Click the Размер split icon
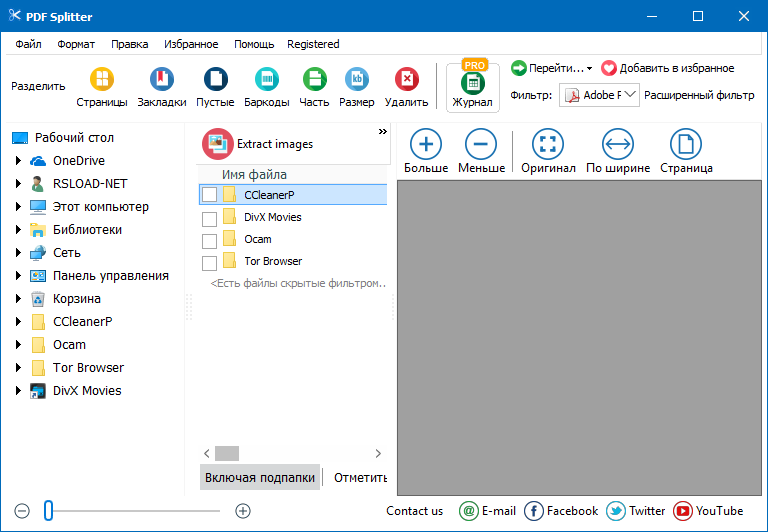 coord(356,80)
